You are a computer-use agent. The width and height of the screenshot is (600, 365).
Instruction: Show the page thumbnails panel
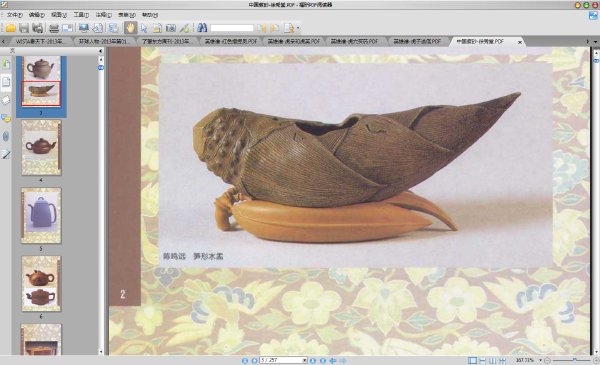tap(6, 81)
